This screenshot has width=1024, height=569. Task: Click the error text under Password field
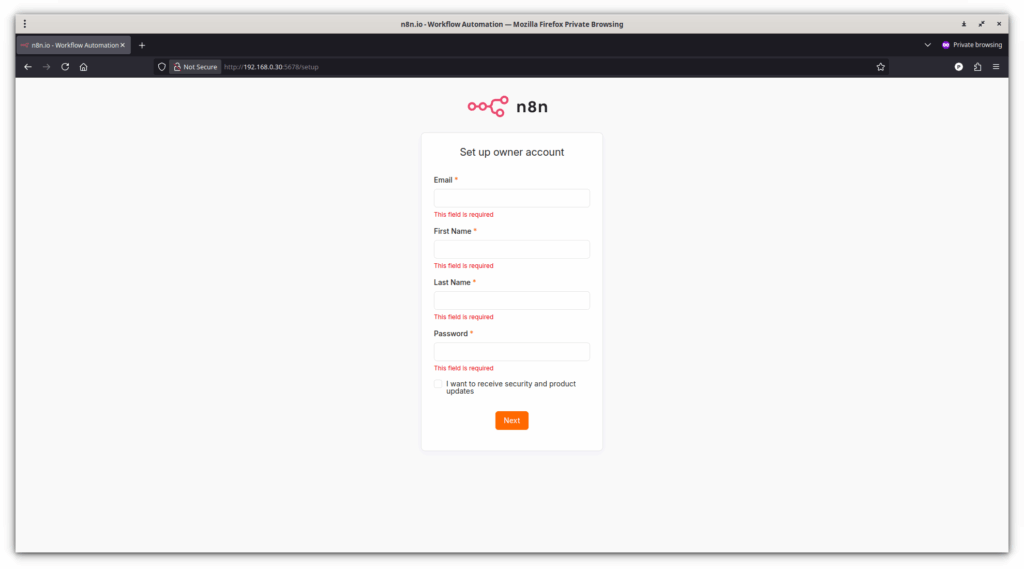pos(464,368)
